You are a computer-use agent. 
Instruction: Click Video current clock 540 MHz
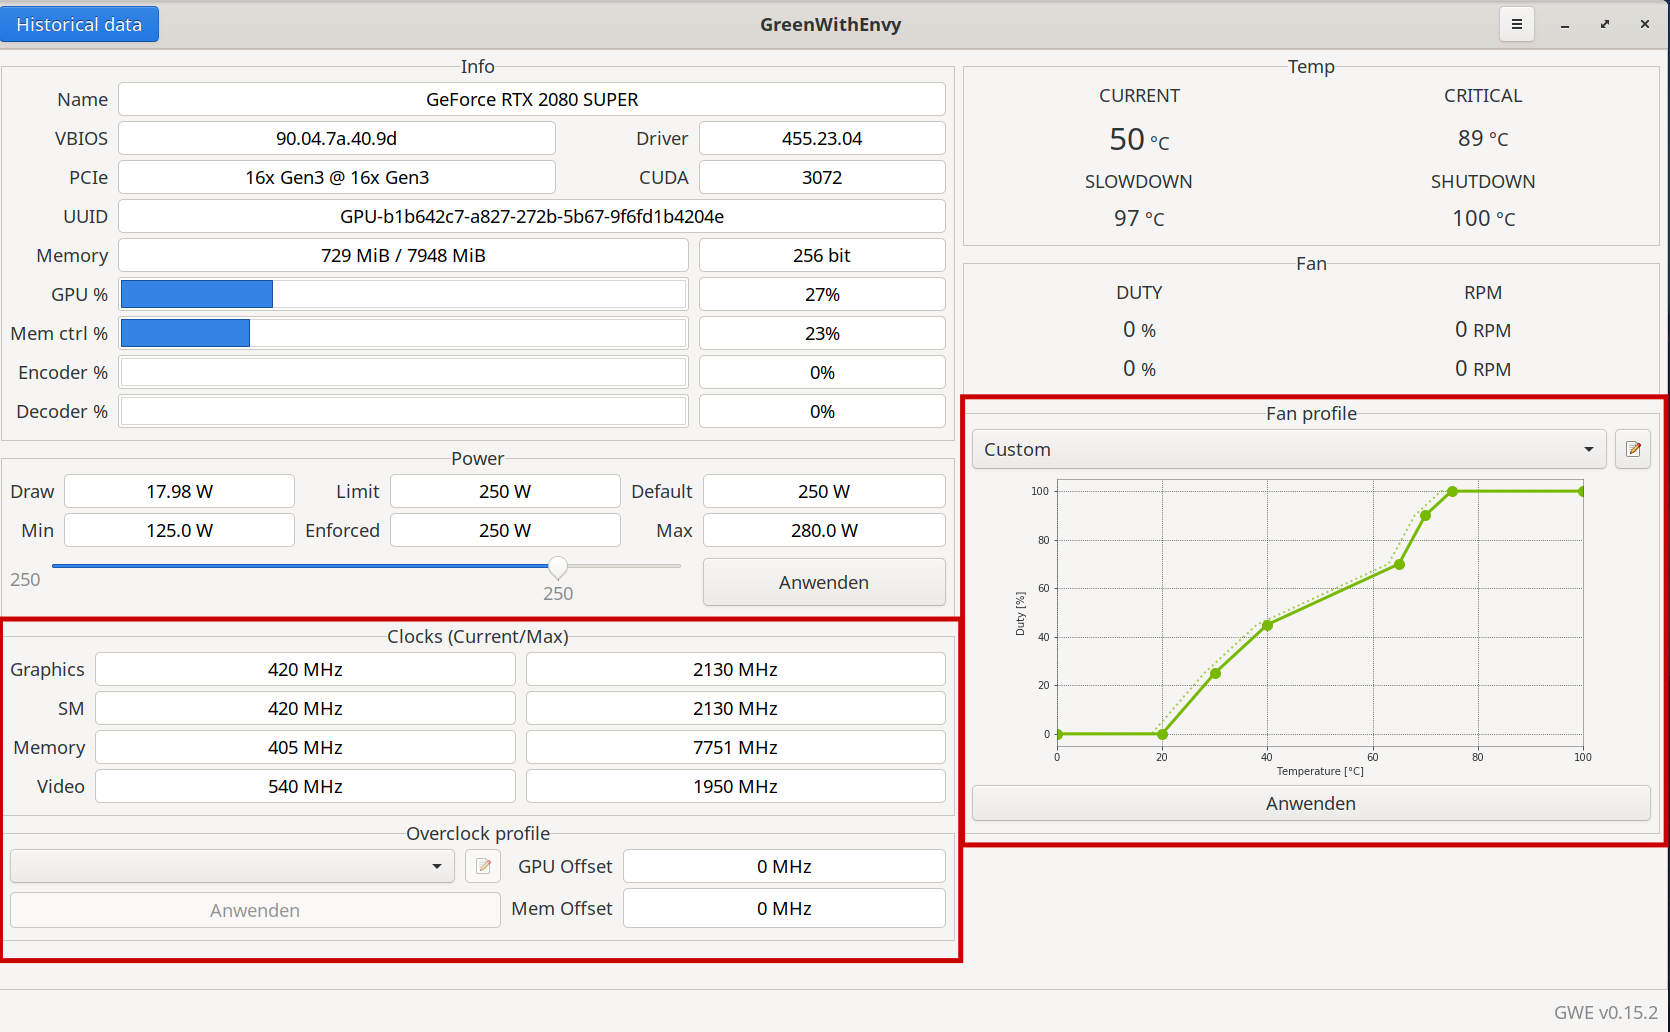305,786
